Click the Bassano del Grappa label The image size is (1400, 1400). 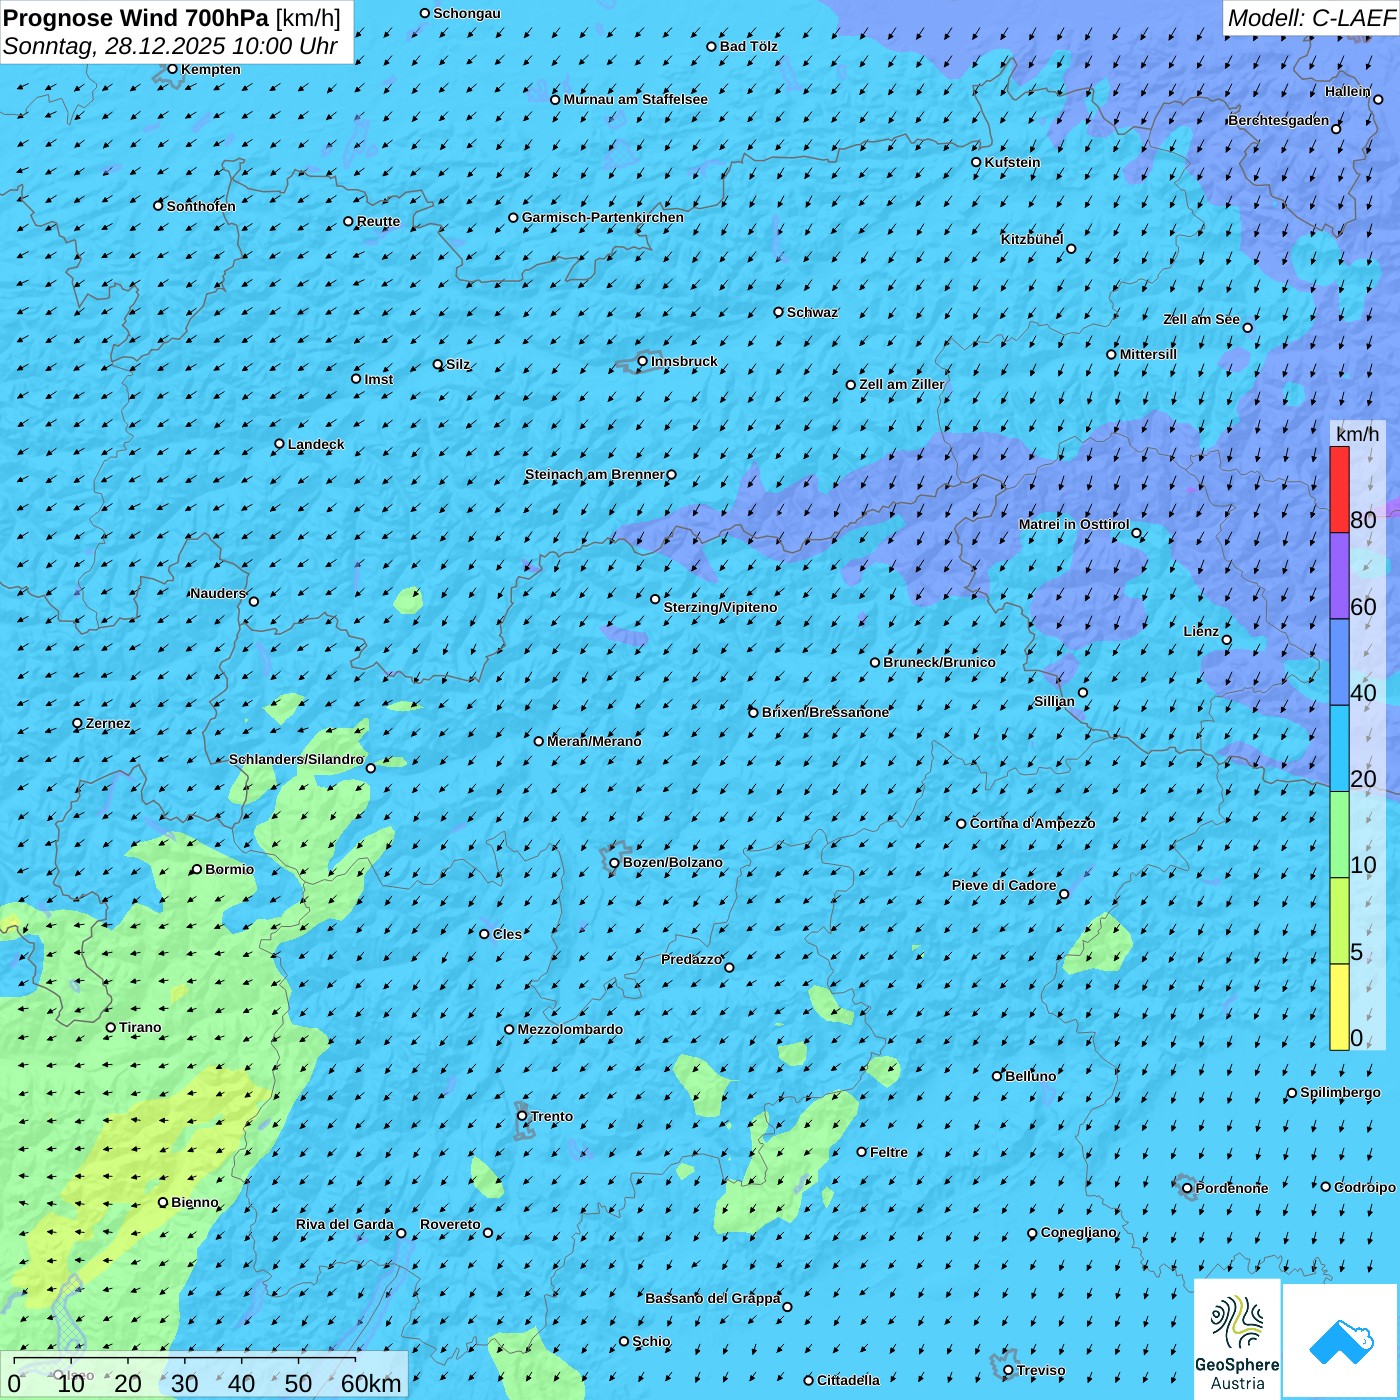(713, 1298)
